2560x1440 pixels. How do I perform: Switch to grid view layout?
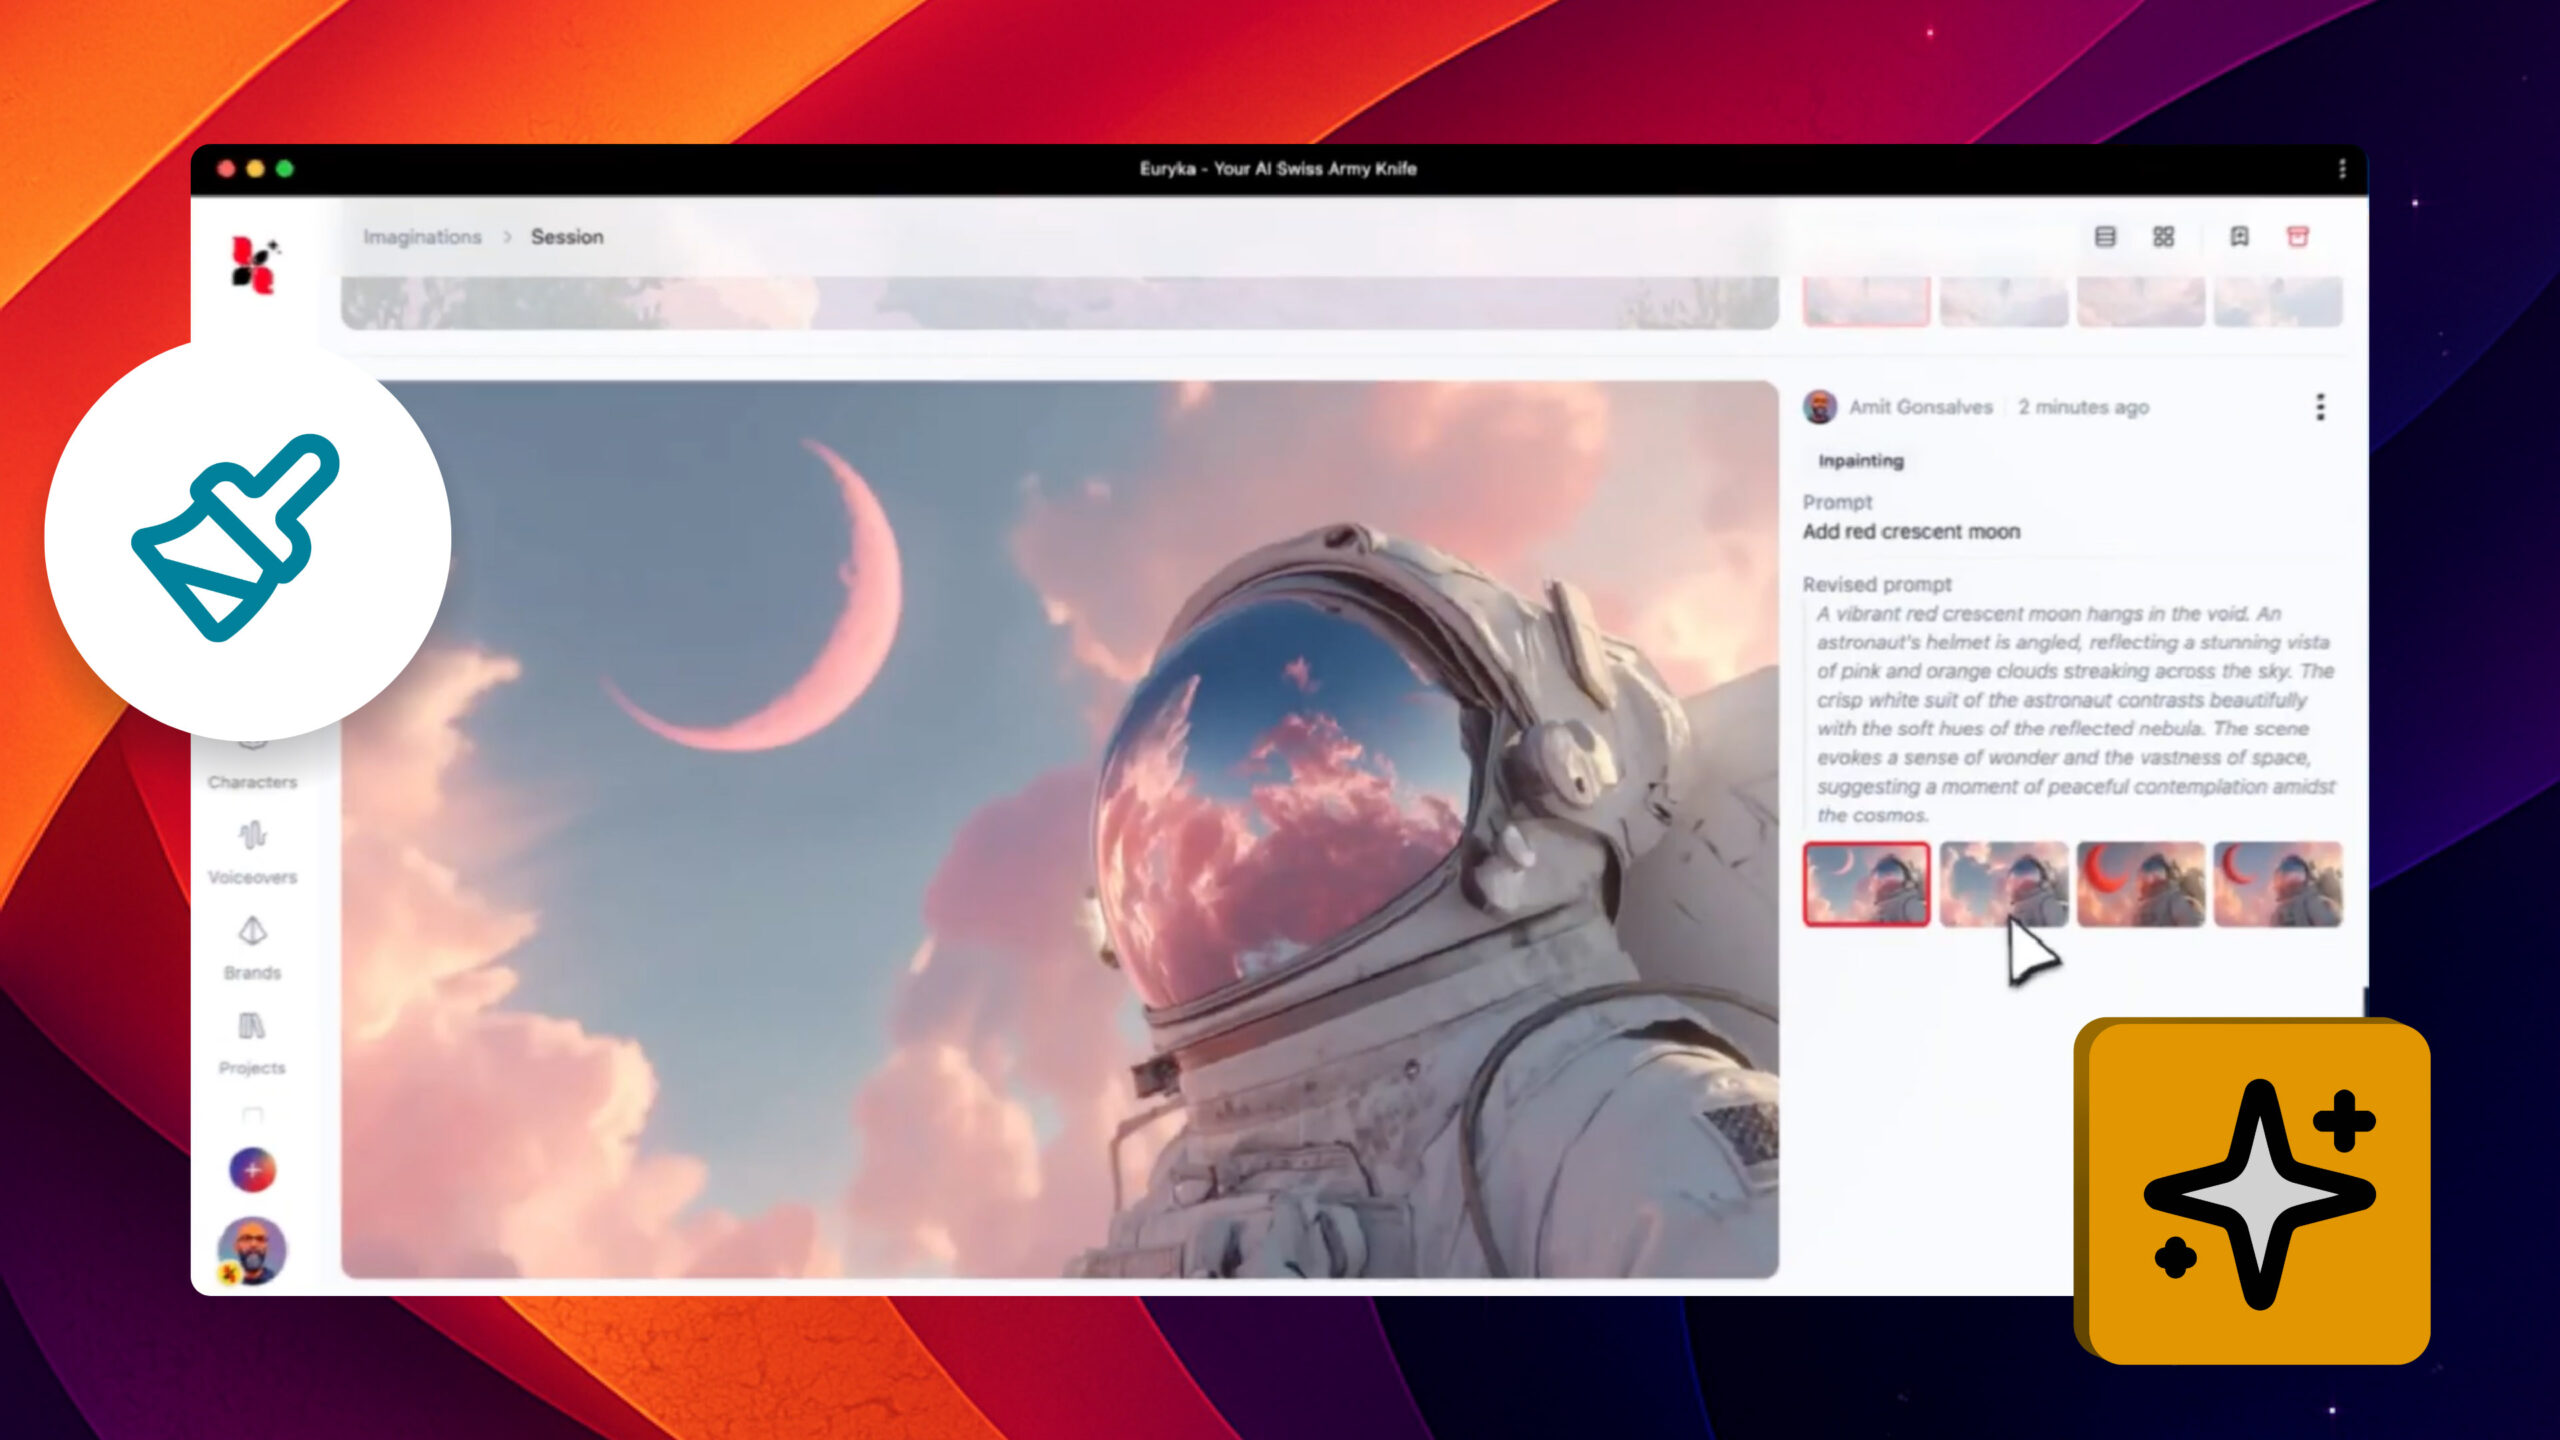2163,237
